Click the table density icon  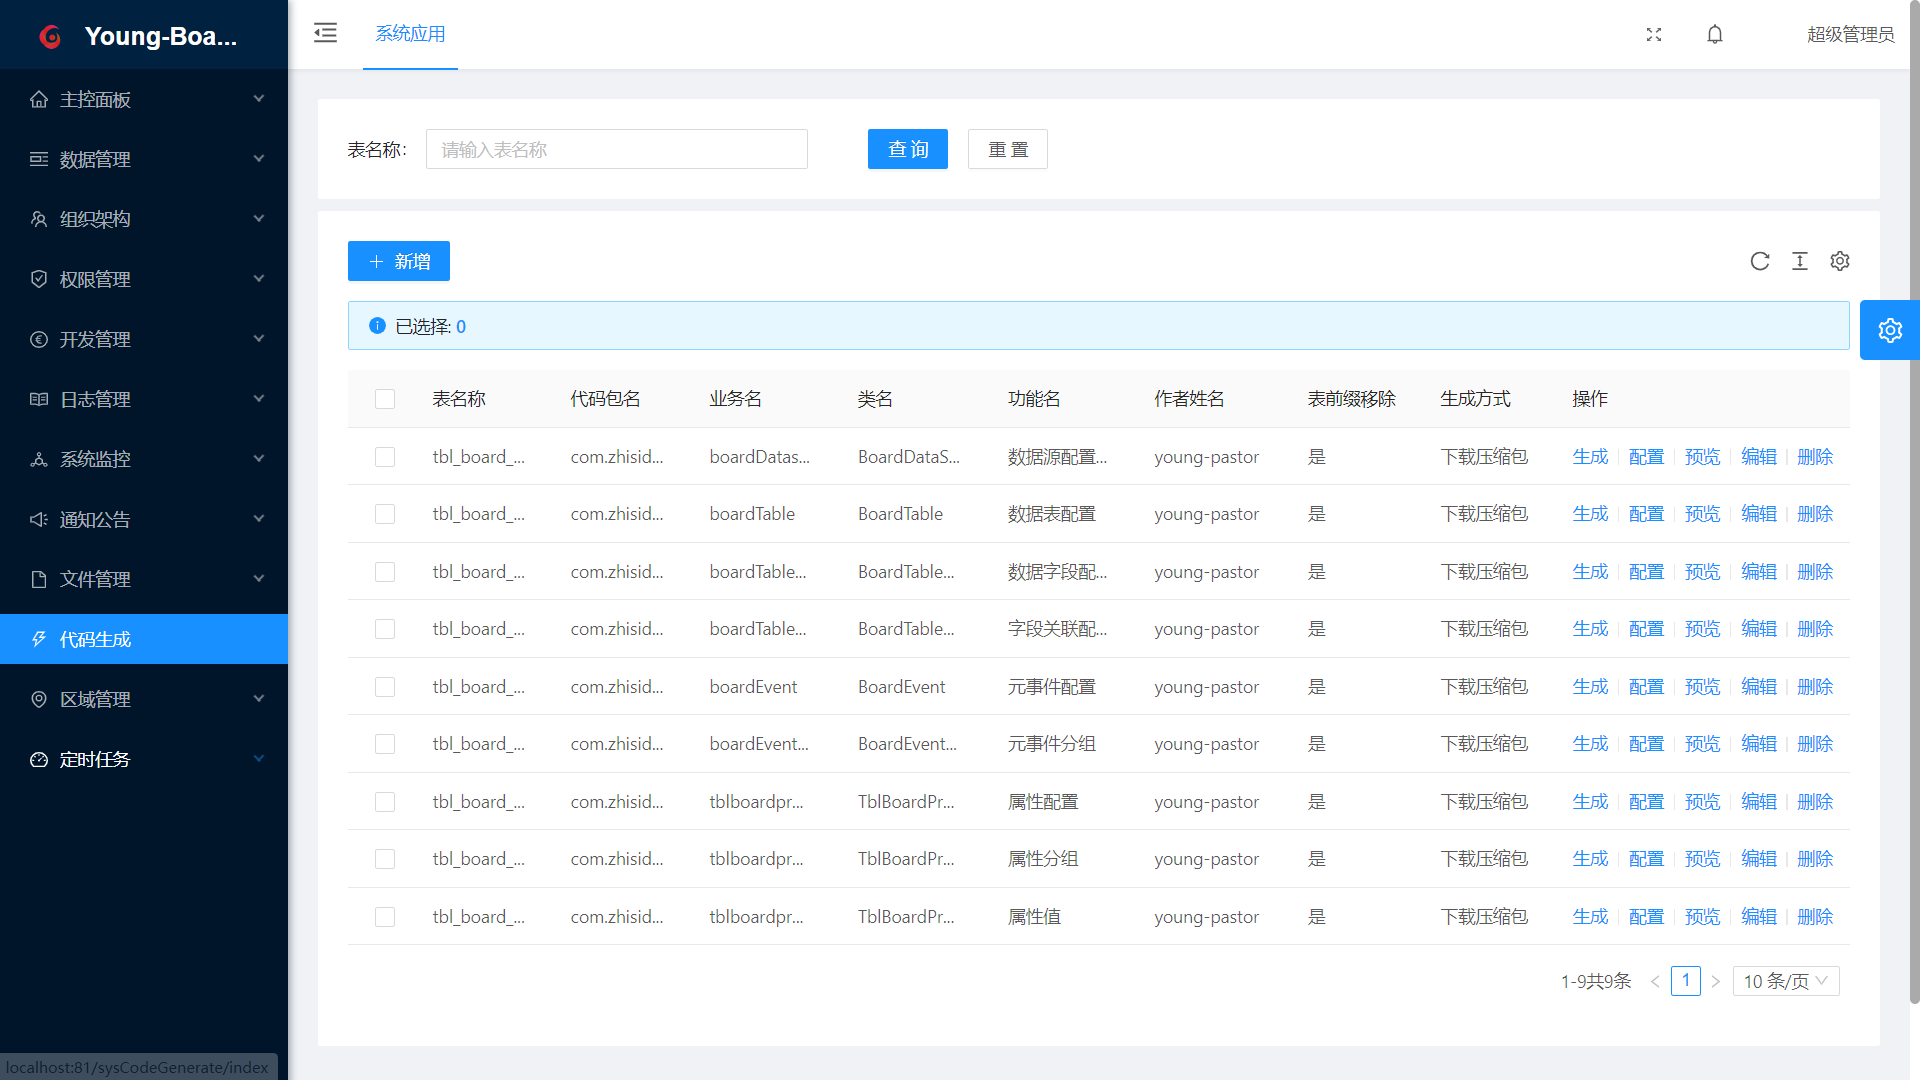click(1800, 261)
